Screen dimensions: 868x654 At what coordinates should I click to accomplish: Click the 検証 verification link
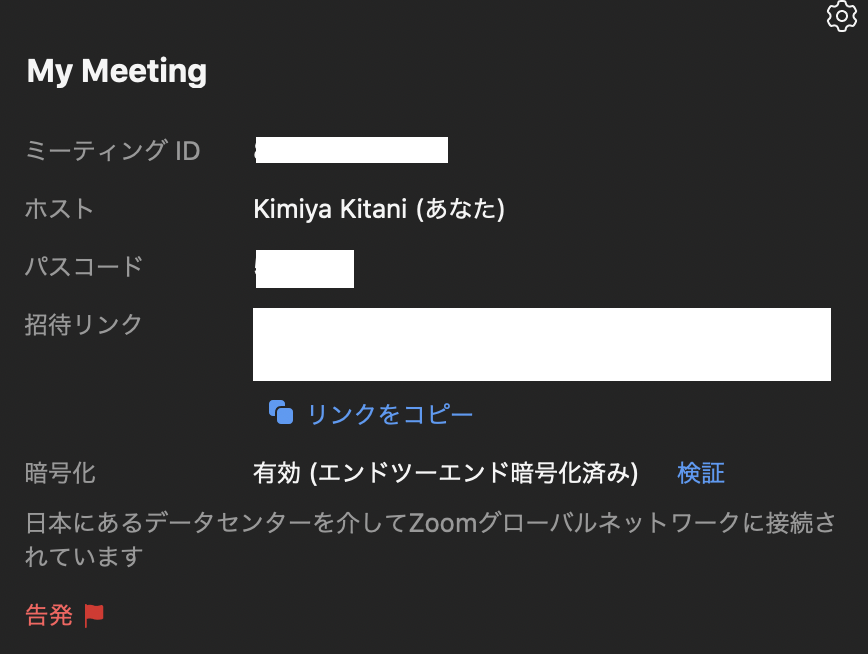(x=701, y=473)
